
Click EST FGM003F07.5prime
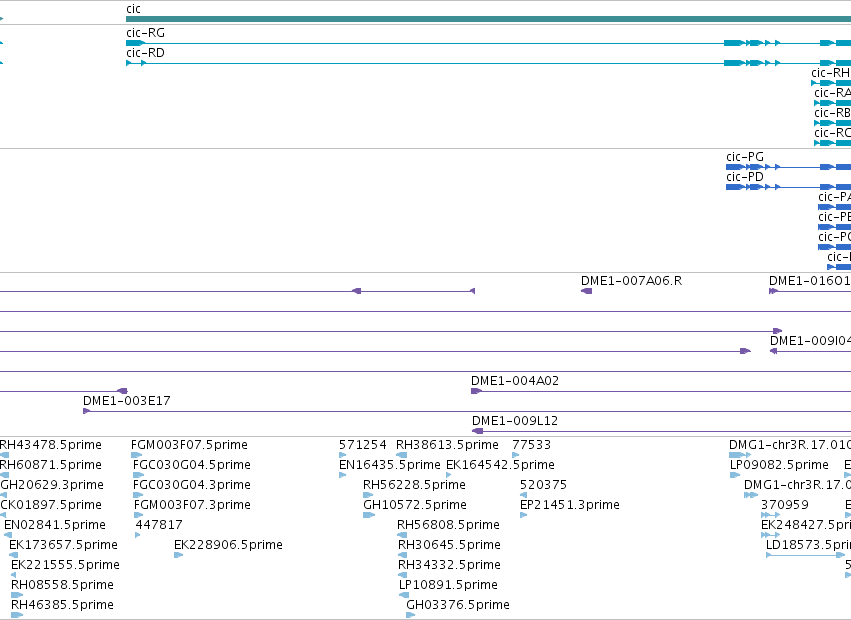tap(189, 445)
